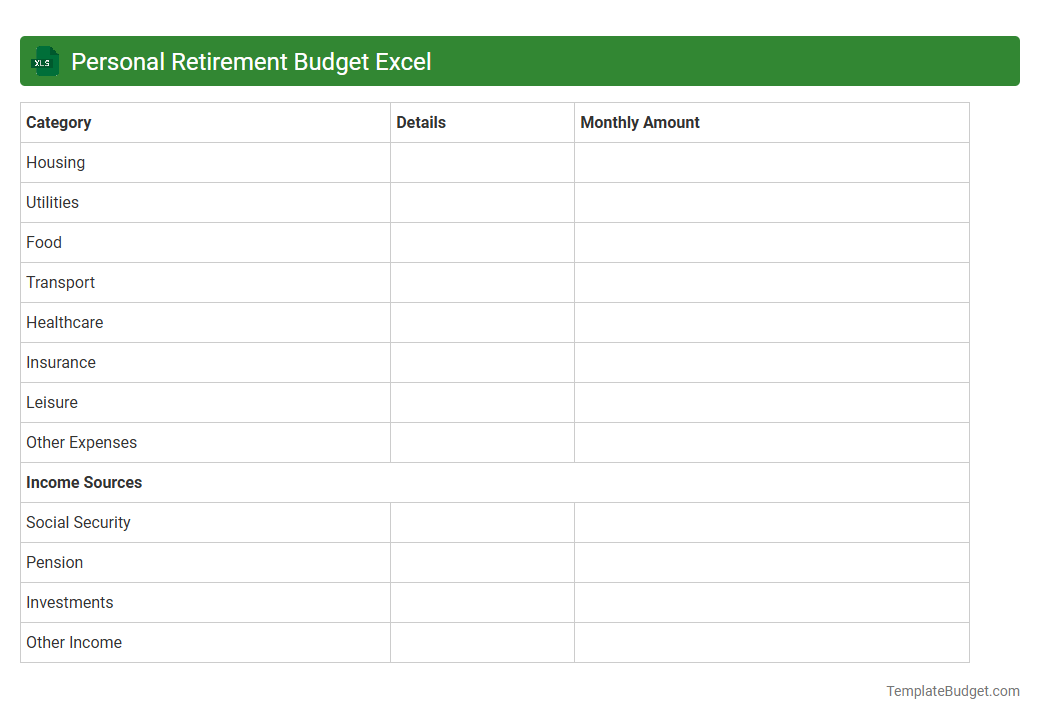1040x720 pixels.
Task: Select the Income Sources section header
Action: 84,482
